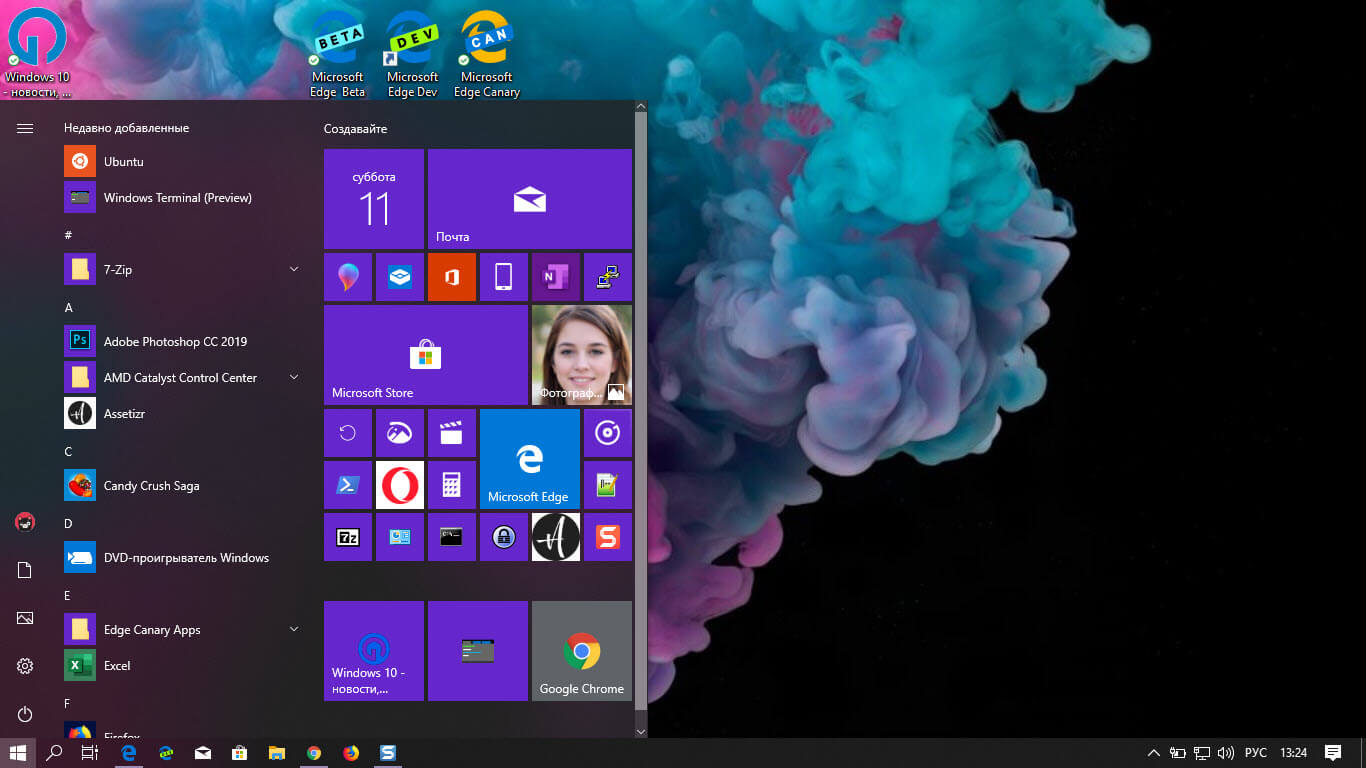The width and height of the screenshot is (1366, 768).
Task: Launch DVD-проигрыватель Windows
Action: (182, 558)
